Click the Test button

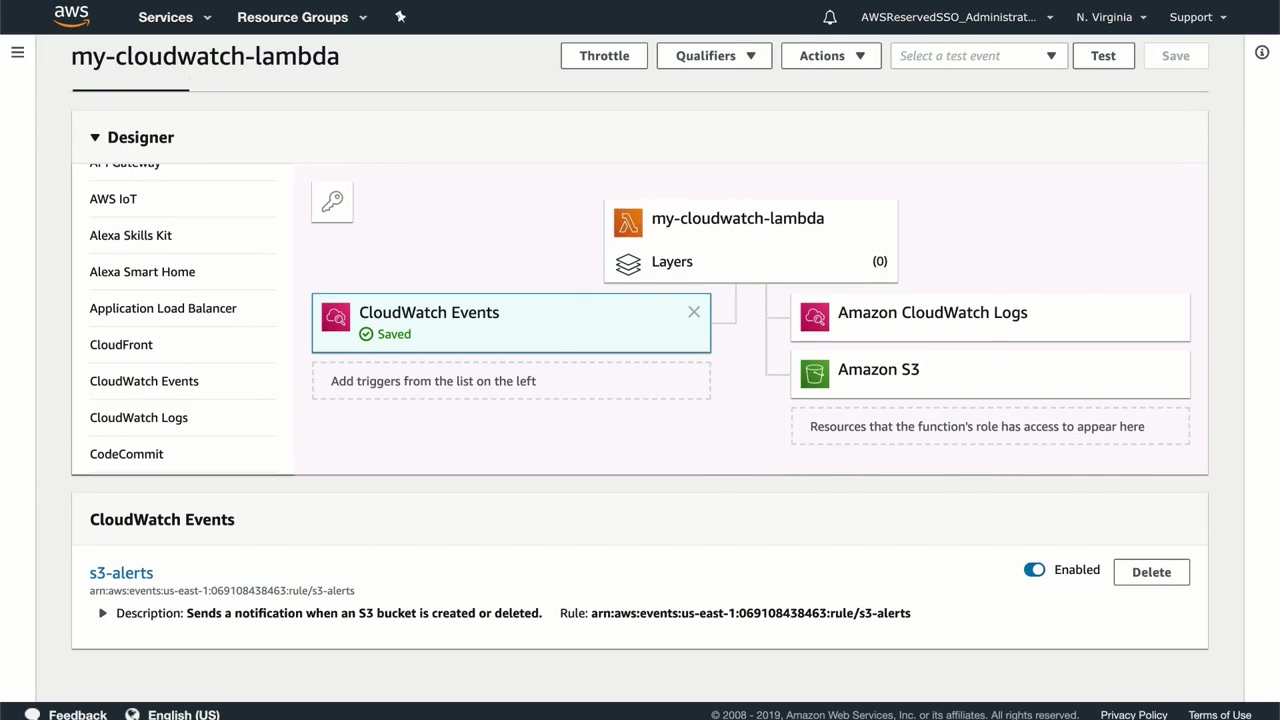(x=1103, y=56)
